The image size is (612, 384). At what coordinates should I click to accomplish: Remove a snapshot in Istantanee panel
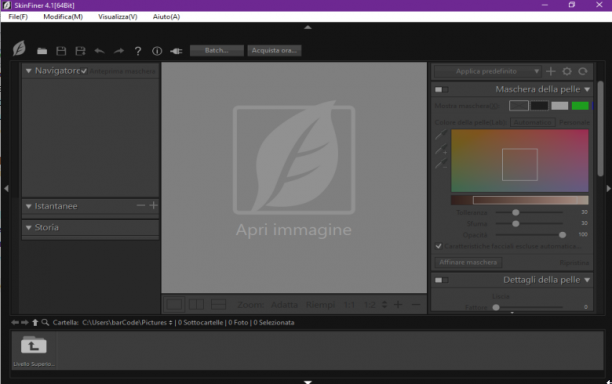coord(141,205)
